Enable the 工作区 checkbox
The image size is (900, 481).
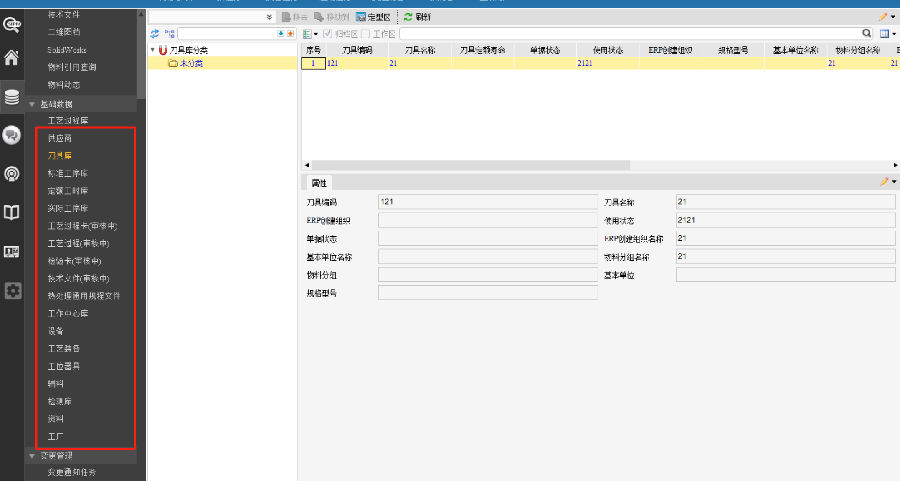pos(366,34)
